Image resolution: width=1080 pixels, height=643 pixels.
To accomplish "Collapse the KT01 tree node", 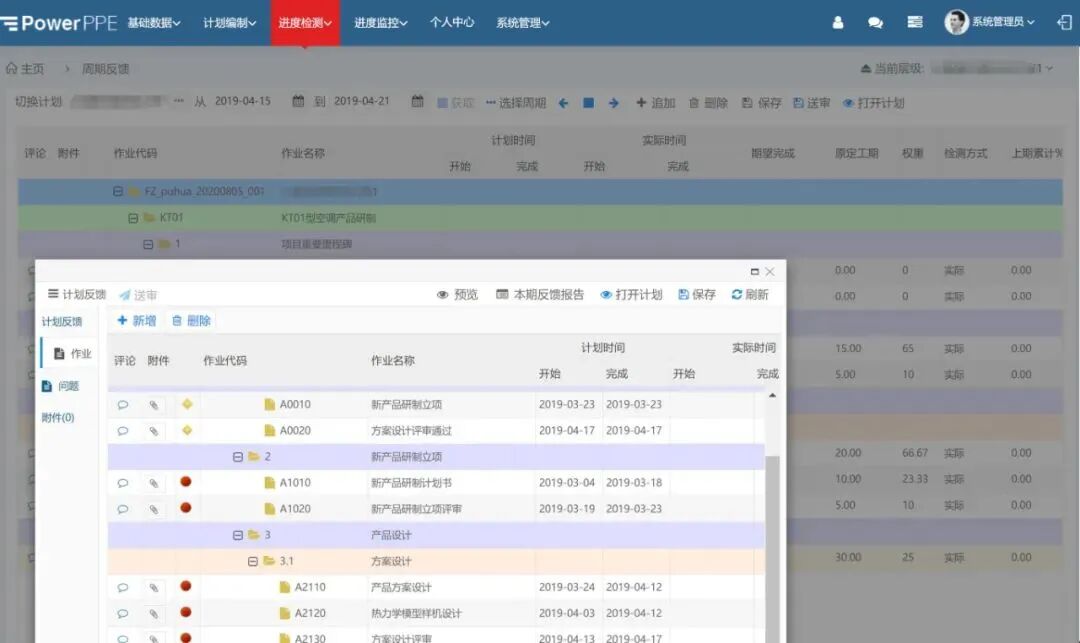I will point(131,217).
